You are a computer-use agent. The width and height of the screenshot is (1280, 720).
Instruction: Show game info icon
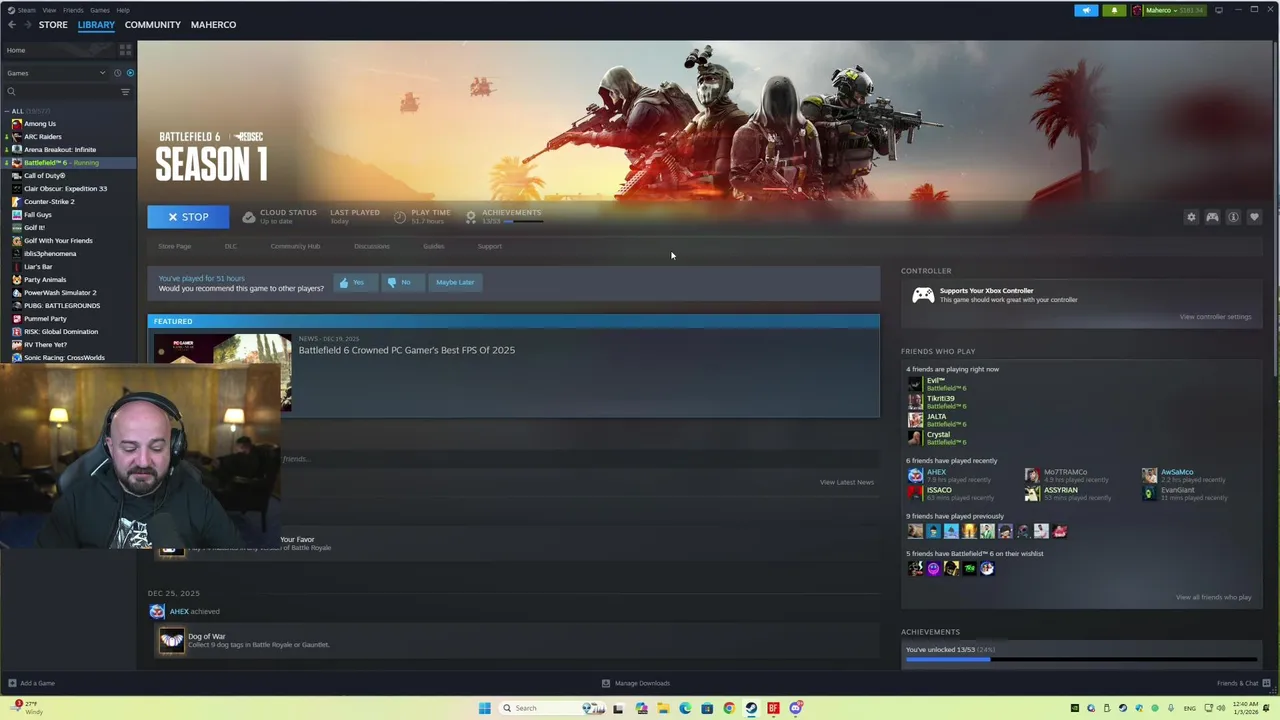pyautogui.click(x=1233, y=217)
